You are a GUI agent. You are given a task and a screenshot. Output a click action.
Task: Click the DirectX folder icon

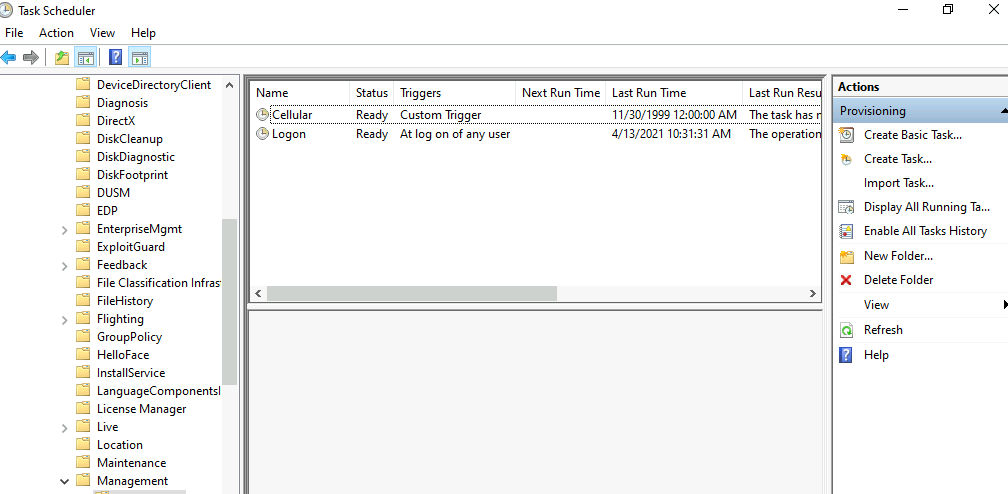point(83,120)
